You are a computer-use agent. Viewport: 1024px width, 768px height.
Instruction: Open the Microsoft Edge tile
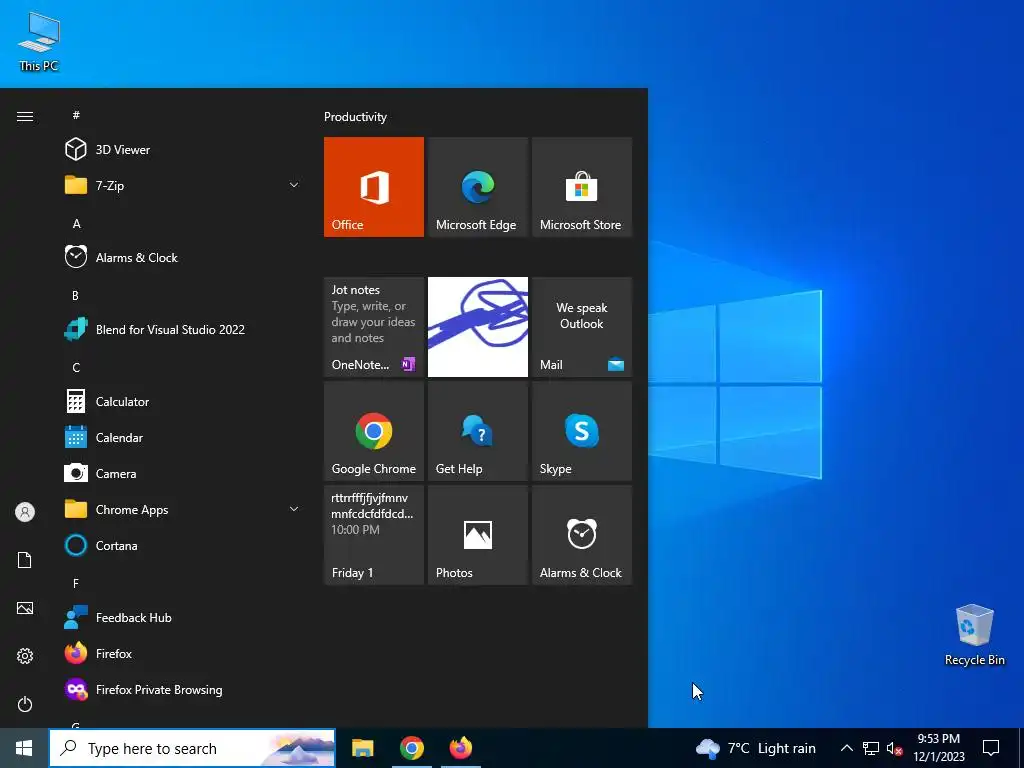click(x=477, y=187)
